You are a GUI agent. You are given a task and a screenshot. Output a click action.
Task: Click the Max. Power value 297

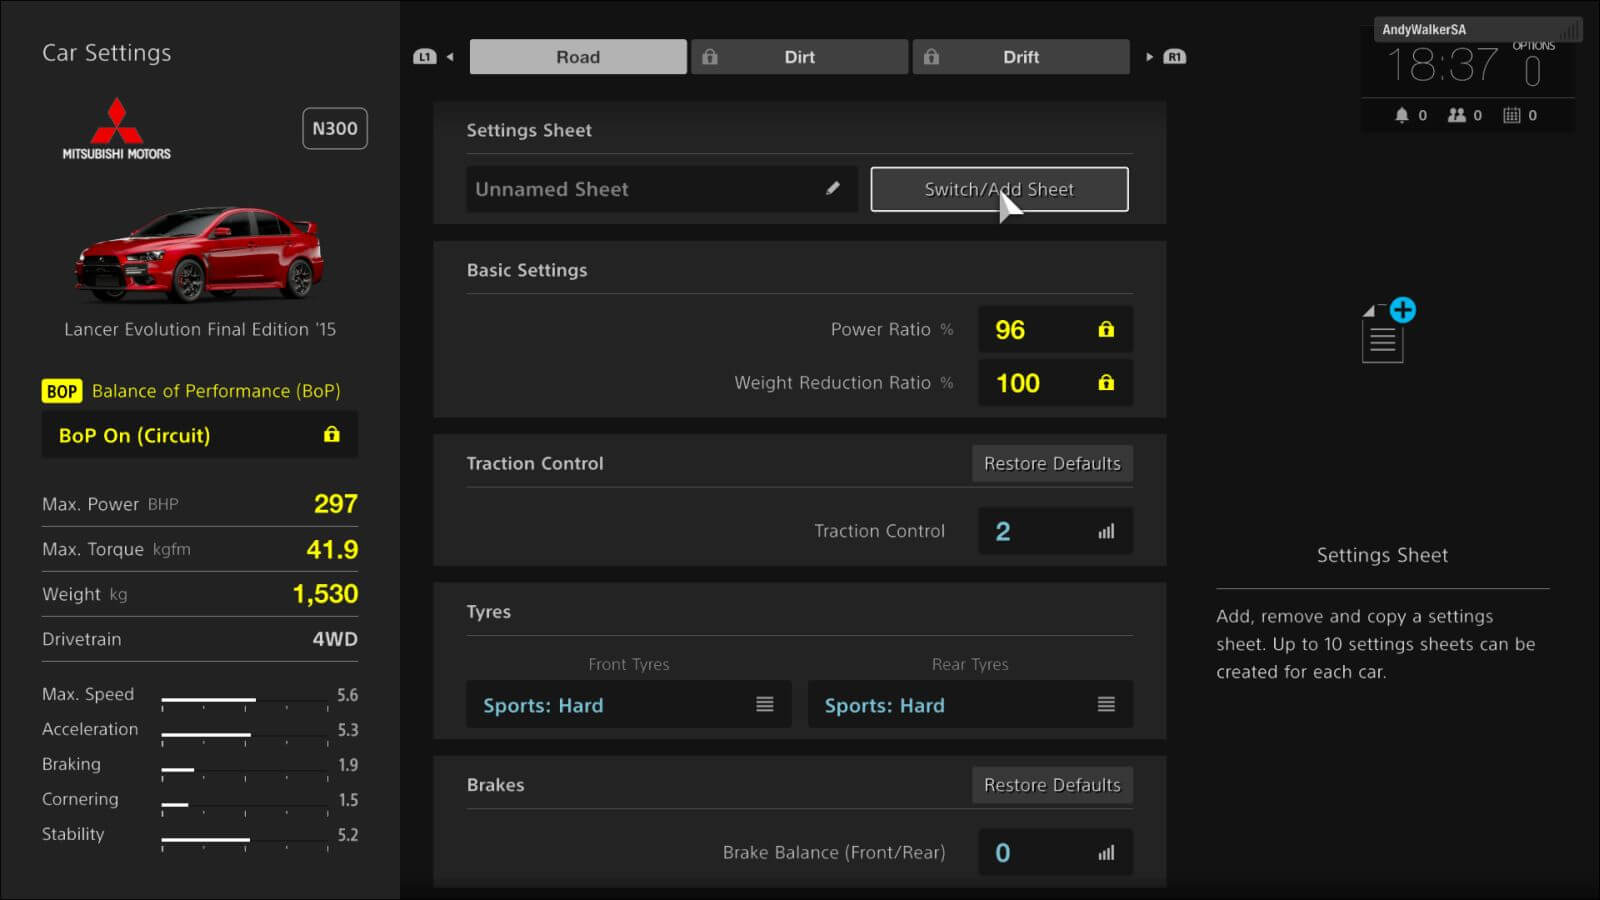336,504
